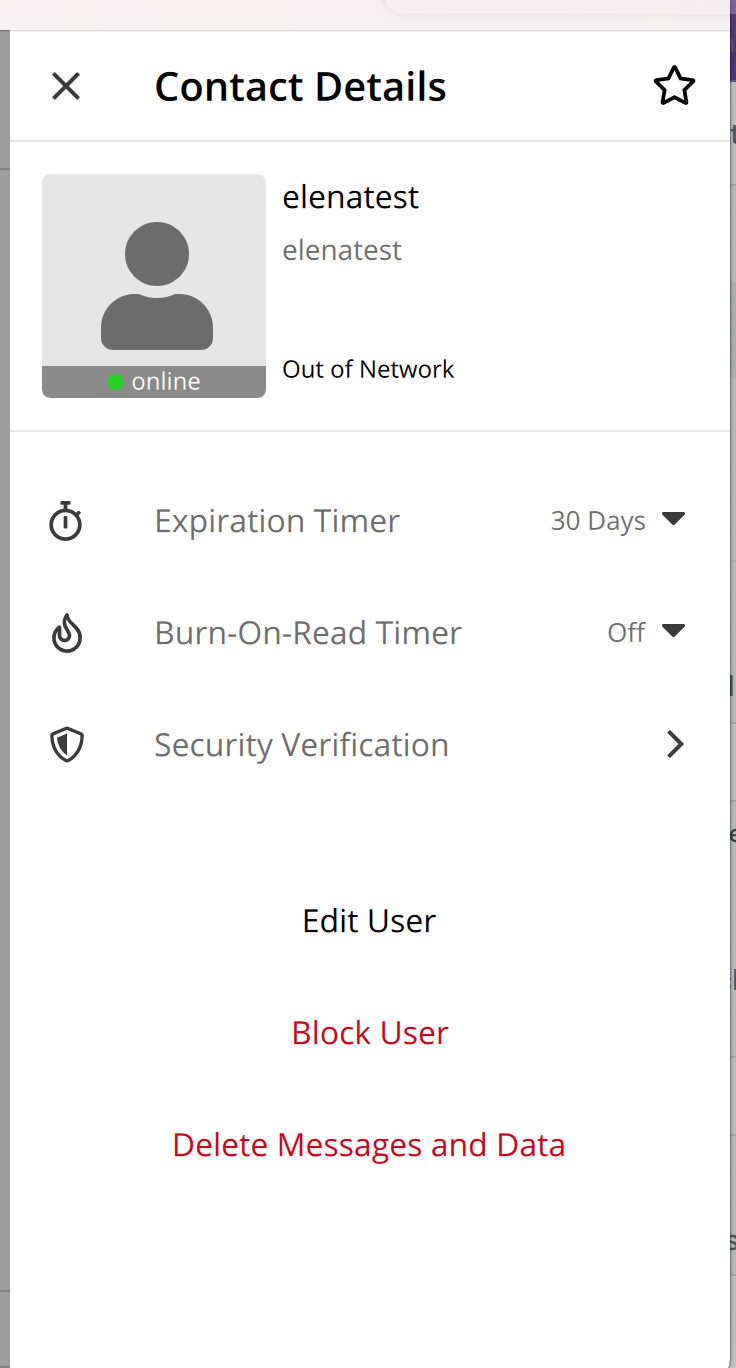The width and height of the screenshot is (736, 1368).
Task: Click the Out of Network label
Action: coord(368,369)
